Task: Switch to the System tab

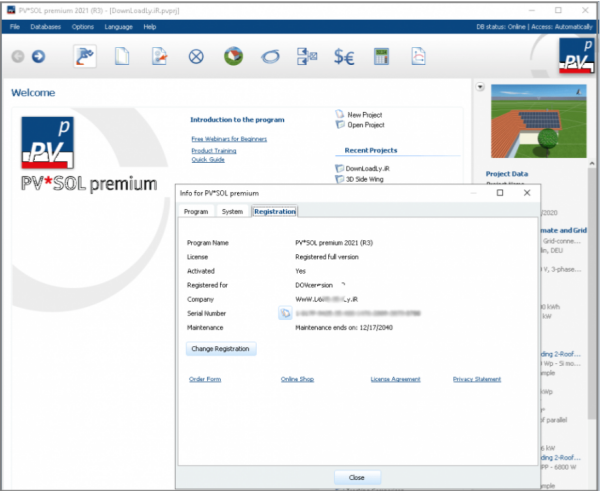Action: pyautogui.click(x=232, y=212)
